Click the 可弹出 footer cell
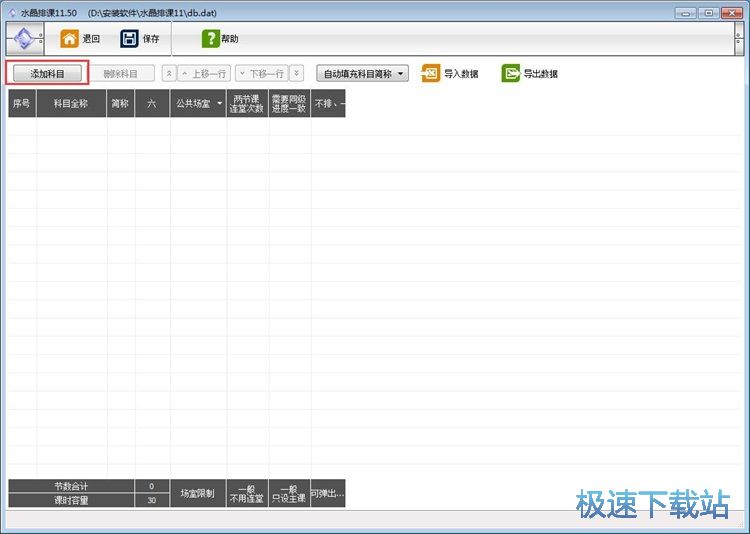The width and height of the screenshot is (750, 534). [328, 493]
